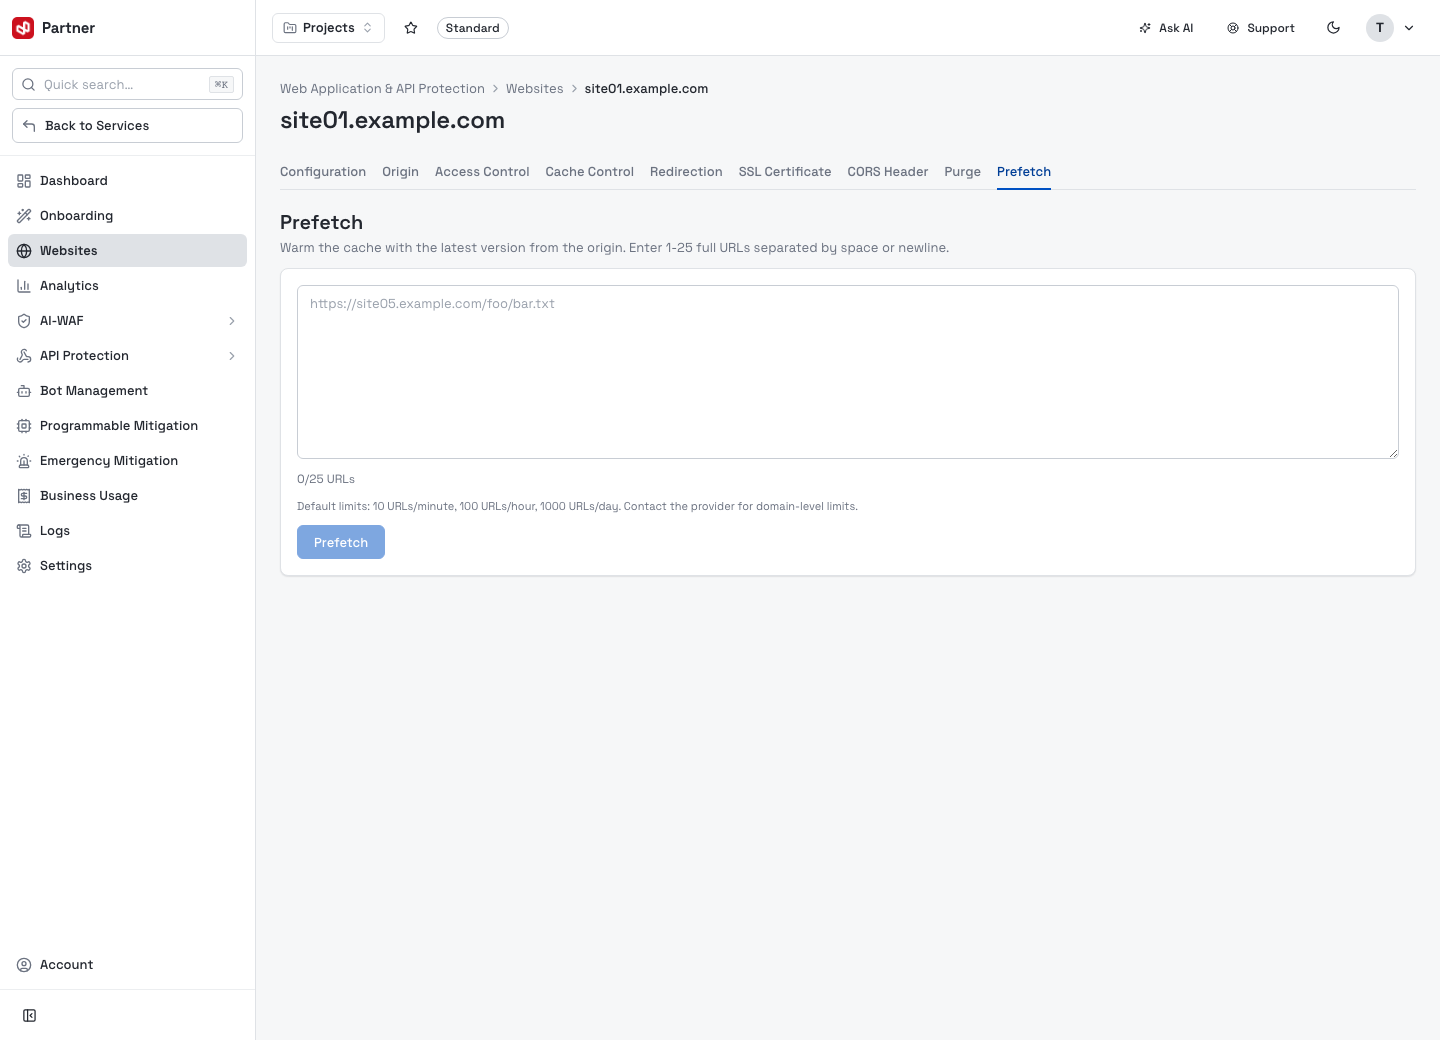1440x1040 pixels.
Task: Open the Access Control tab
Action: [482, 172]
